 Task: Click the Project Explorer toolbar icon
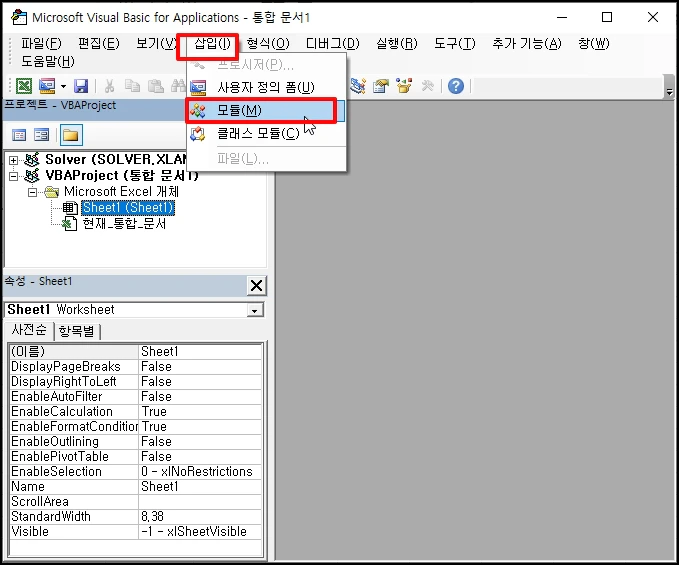(x=358, y=86)
